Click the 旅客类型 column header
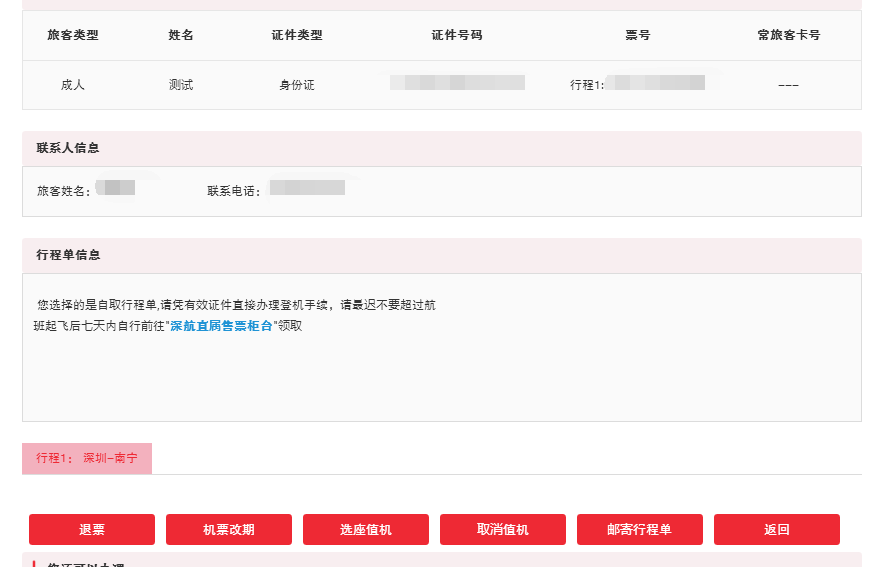Screen dimensions: 873x567 73,35
